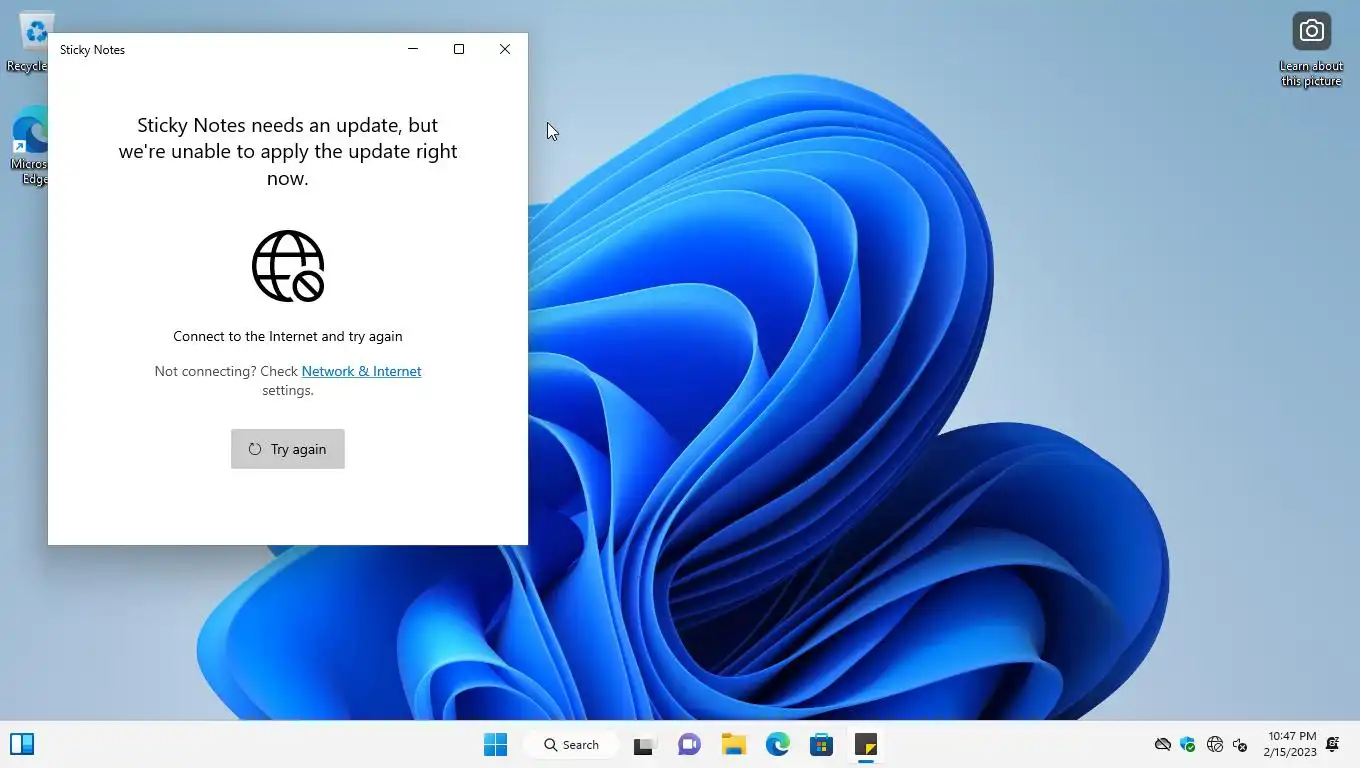Viewport: 1360px width, 768px height.
Task: Click 'Connect to the Internet and try again' text
Action: pyautogui.click(x=288, y=336)
